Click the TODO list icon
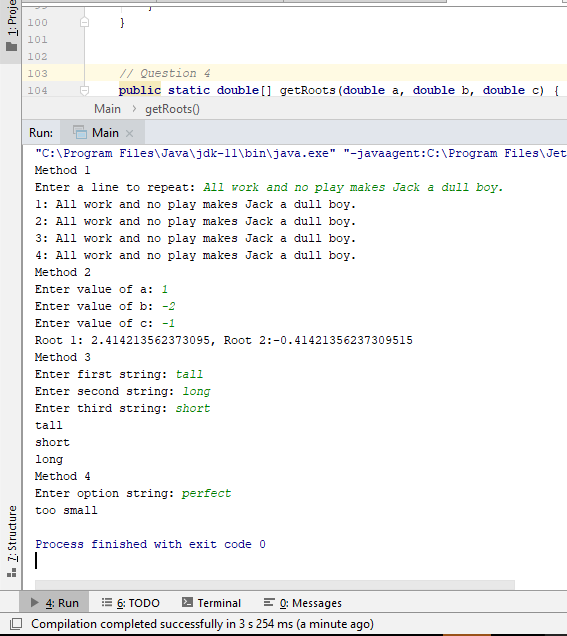The image size is (567, 636). [x=107, y=602]
